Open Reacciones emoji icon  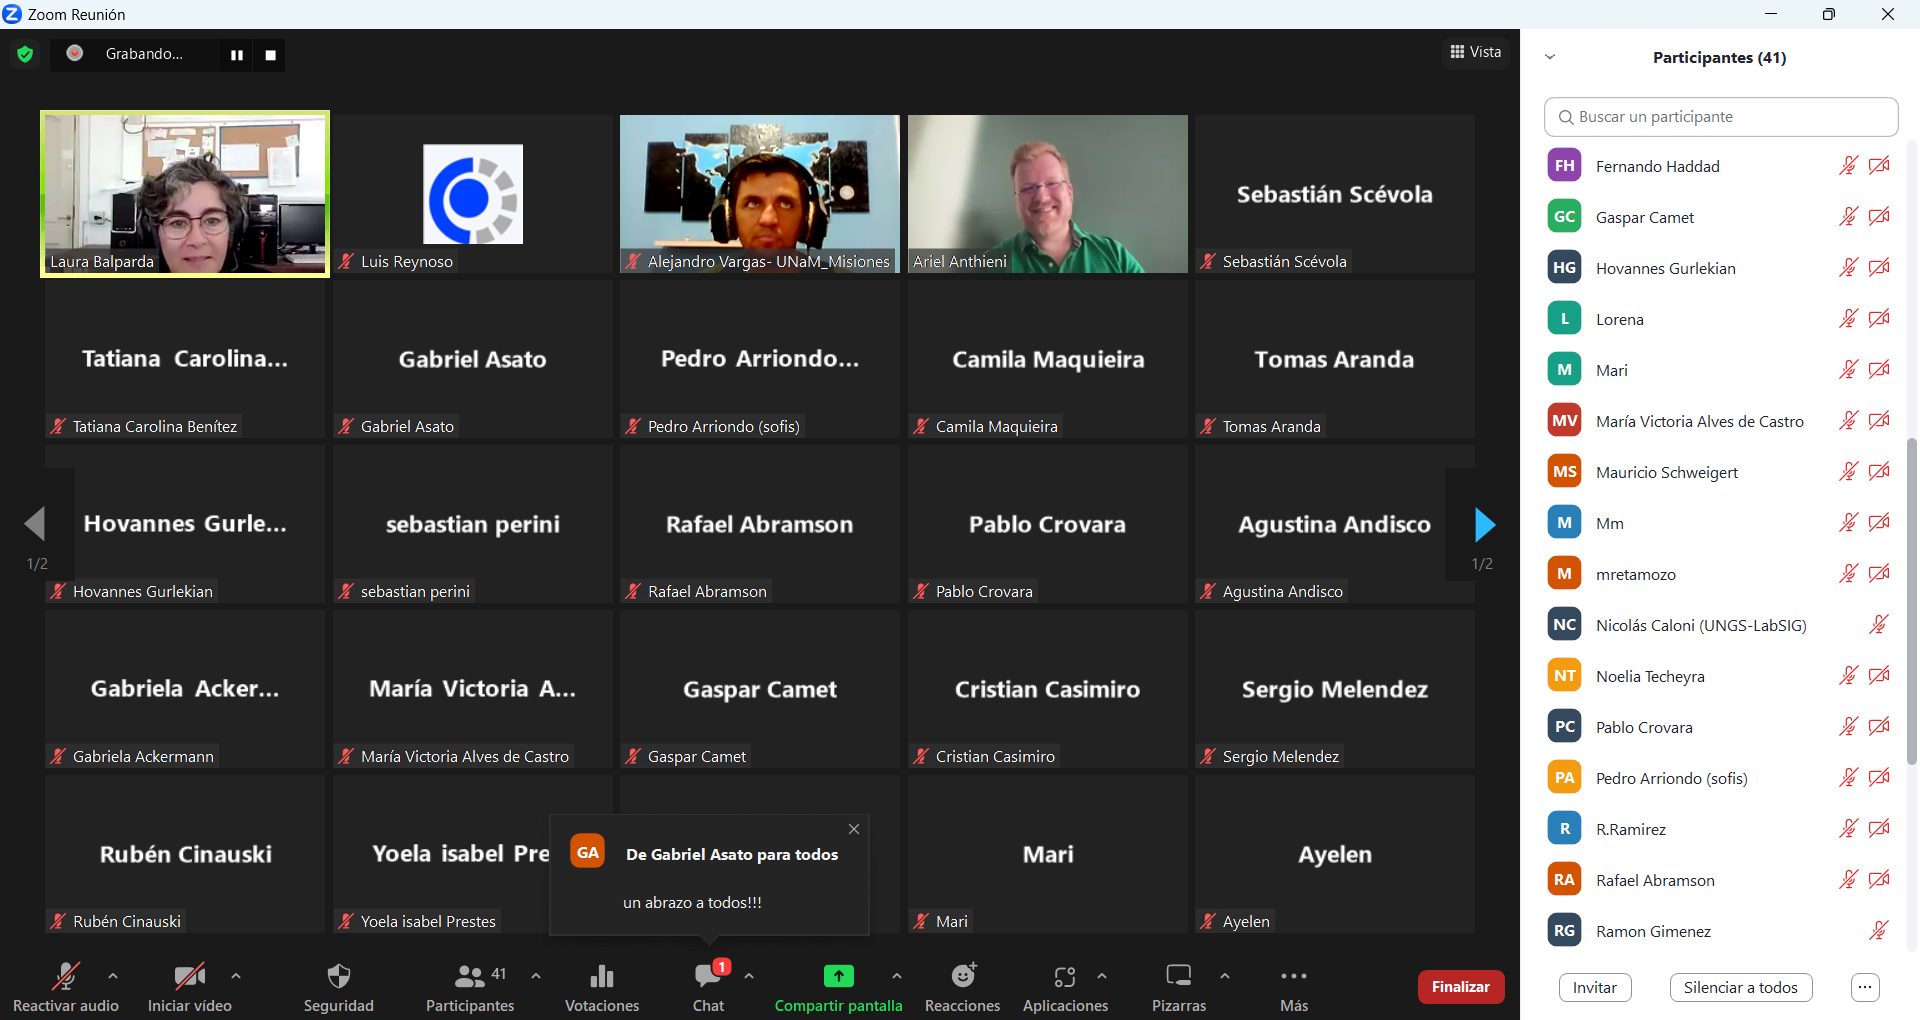(x=963, y=976)
